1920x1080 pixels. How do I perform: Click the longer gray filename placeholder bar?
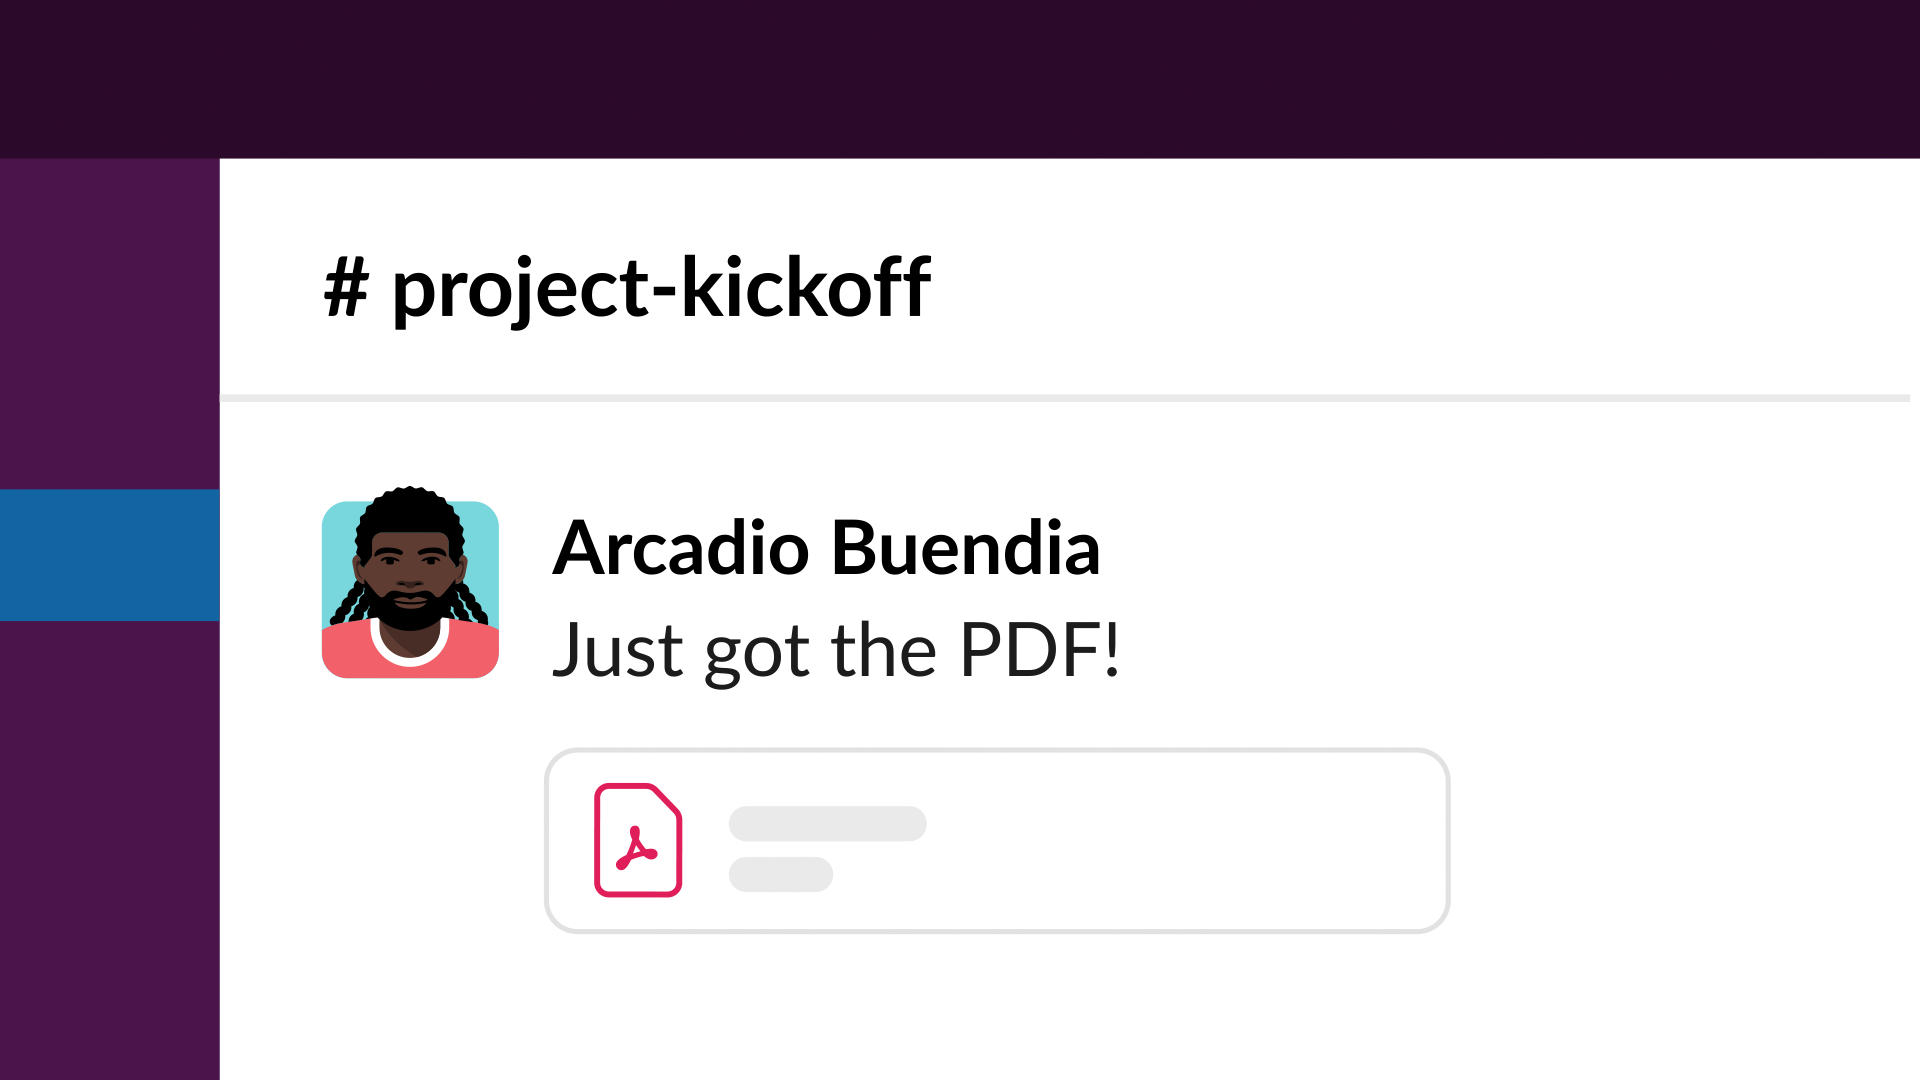pyautogui.click(x=828, y=824)
